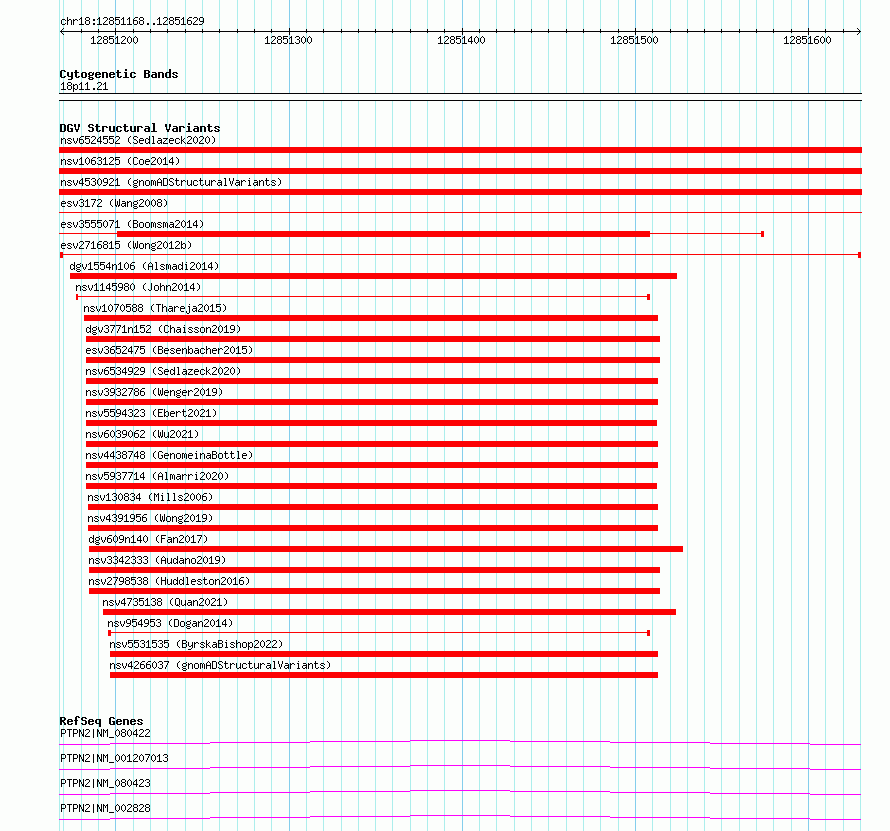
Task: Click the red bar under dgv609n140
Action: point(386,549)
